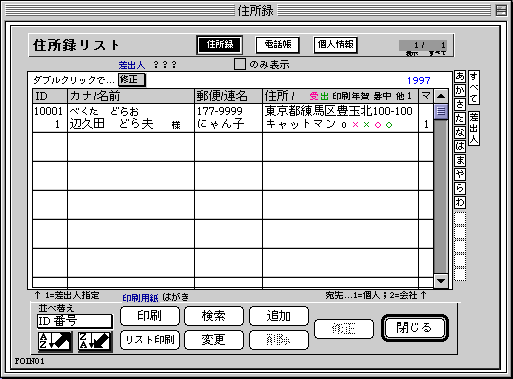Click the 印刷用紙 はがき setting
Image resolution: width=513 pixels, height=379 pixels.
156,297
